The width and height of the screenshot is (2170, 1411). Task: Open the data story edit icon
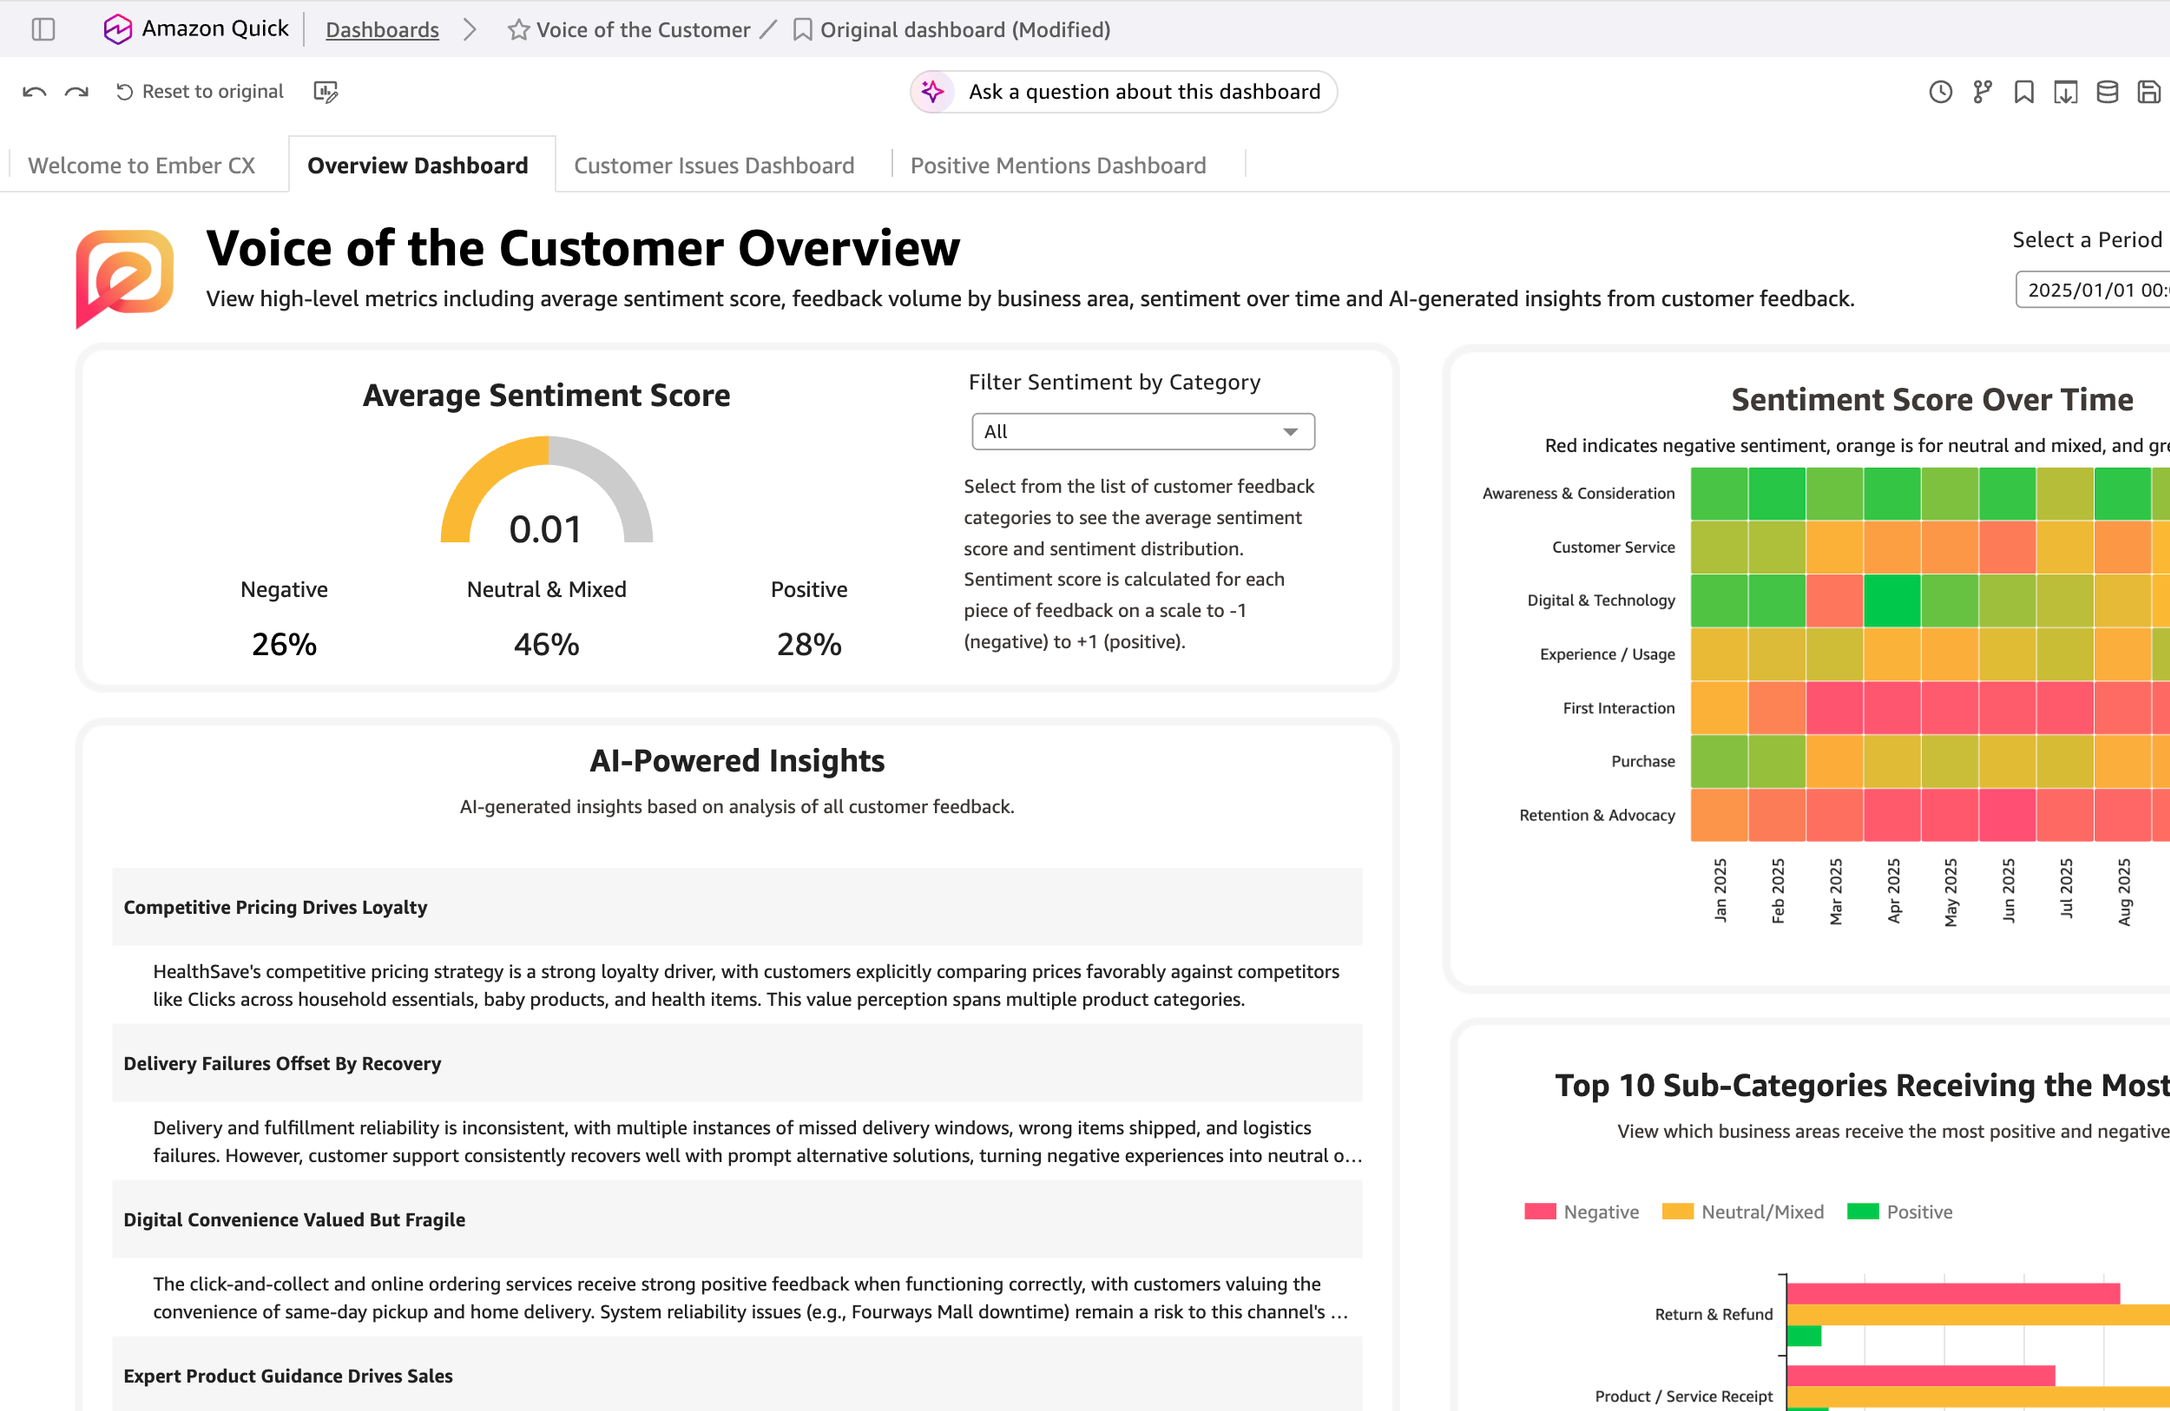[x=326, y=92]
